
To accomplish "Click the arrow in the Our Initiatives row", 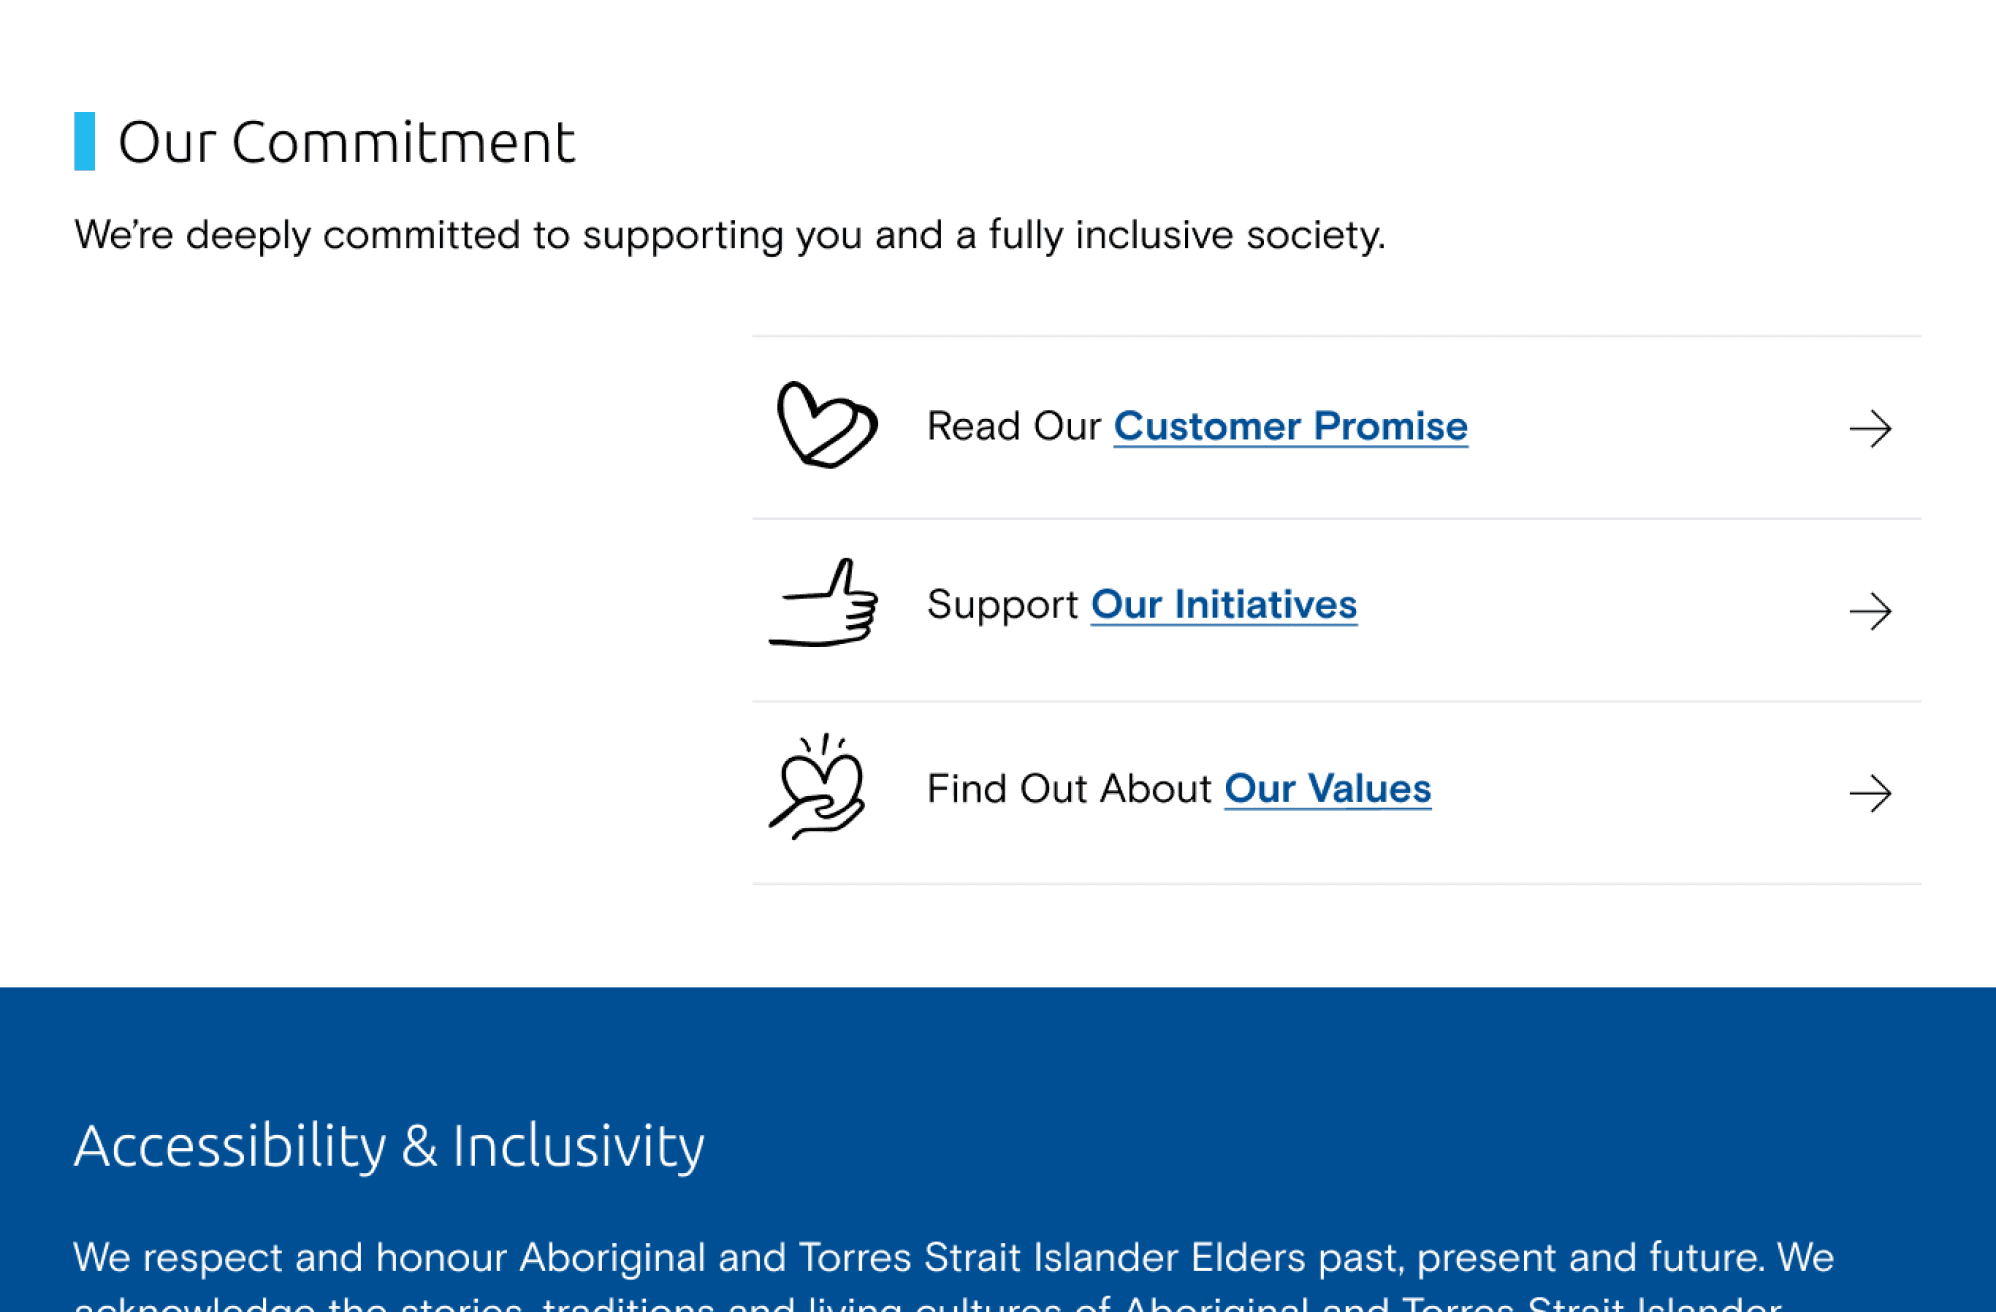I will (x=1869, y=611).
